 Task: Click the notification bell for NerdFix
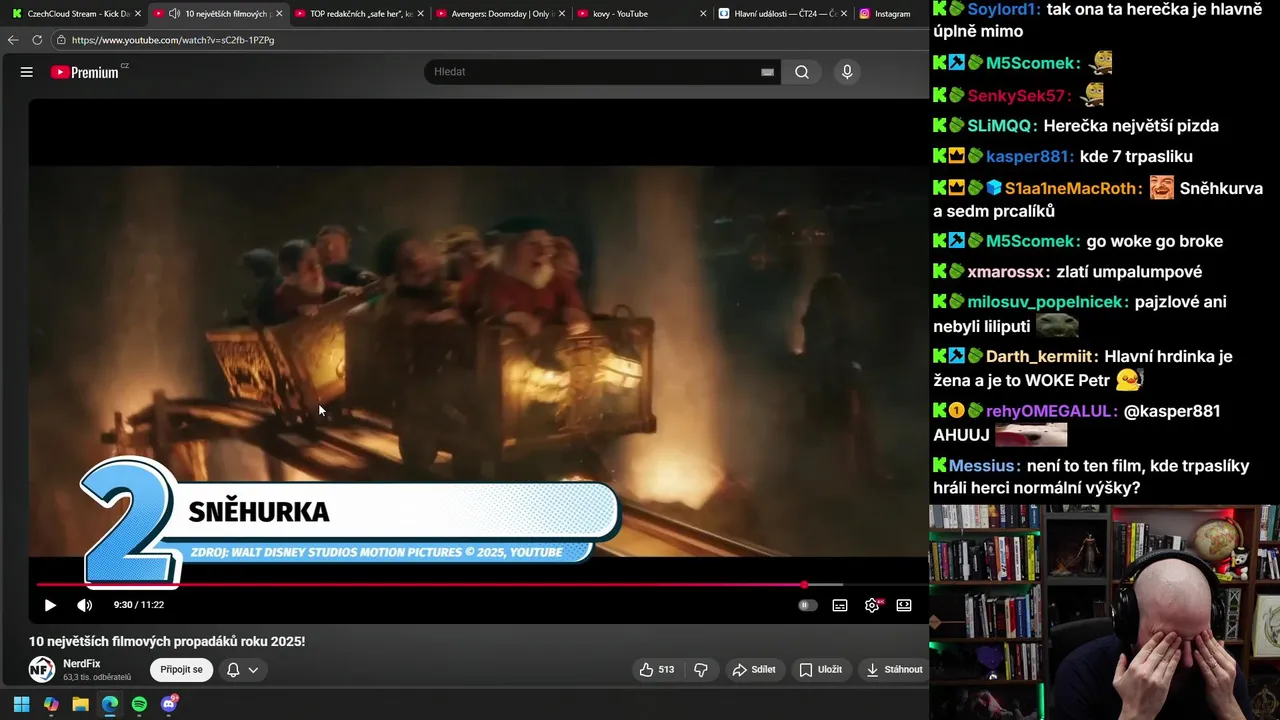[x=233, y=670]
